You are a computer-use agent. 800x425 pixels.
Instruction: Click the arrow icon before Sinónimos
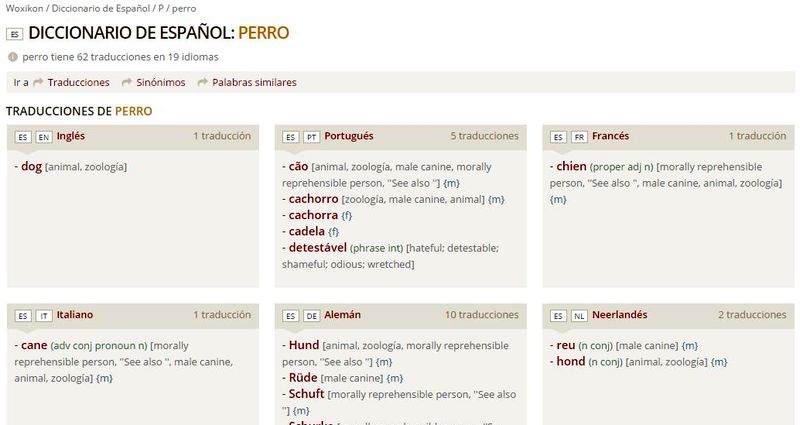click(x=127, y=82)
